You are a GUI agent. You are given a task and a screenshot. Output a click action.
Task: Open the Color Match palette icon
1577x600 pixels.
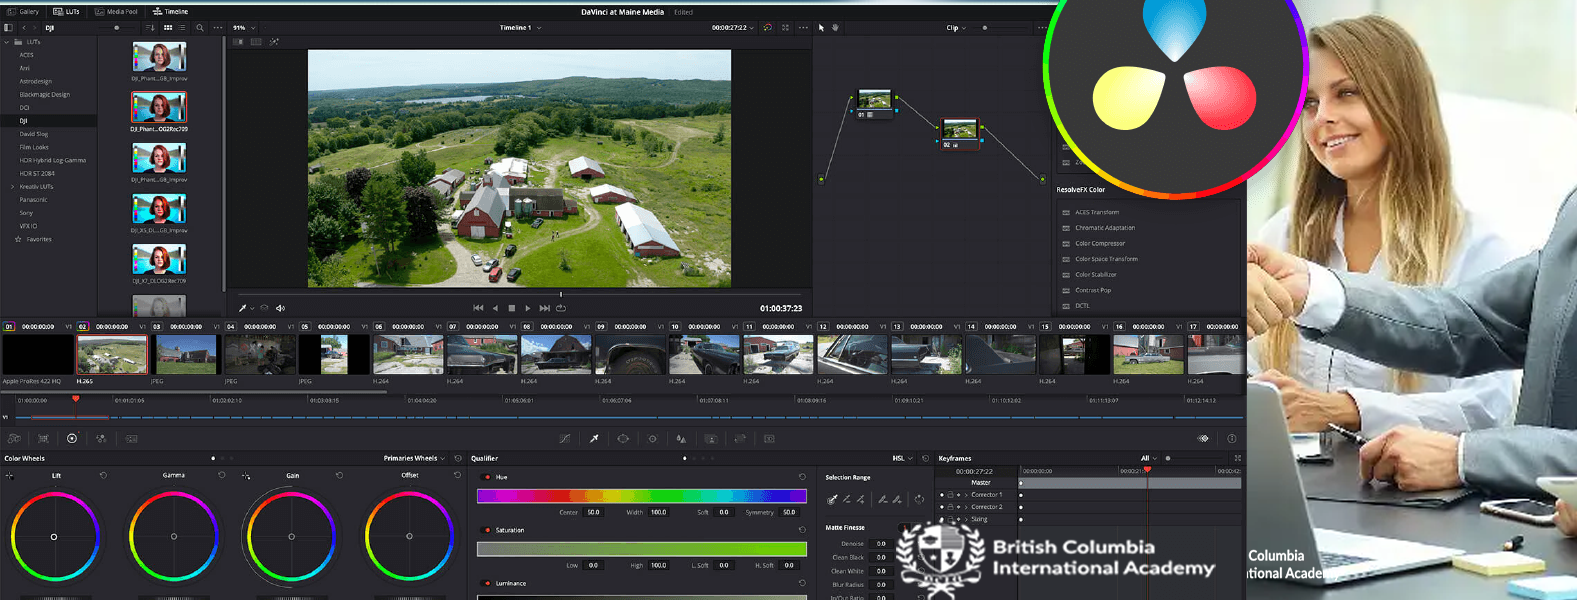tap(43, 438)
